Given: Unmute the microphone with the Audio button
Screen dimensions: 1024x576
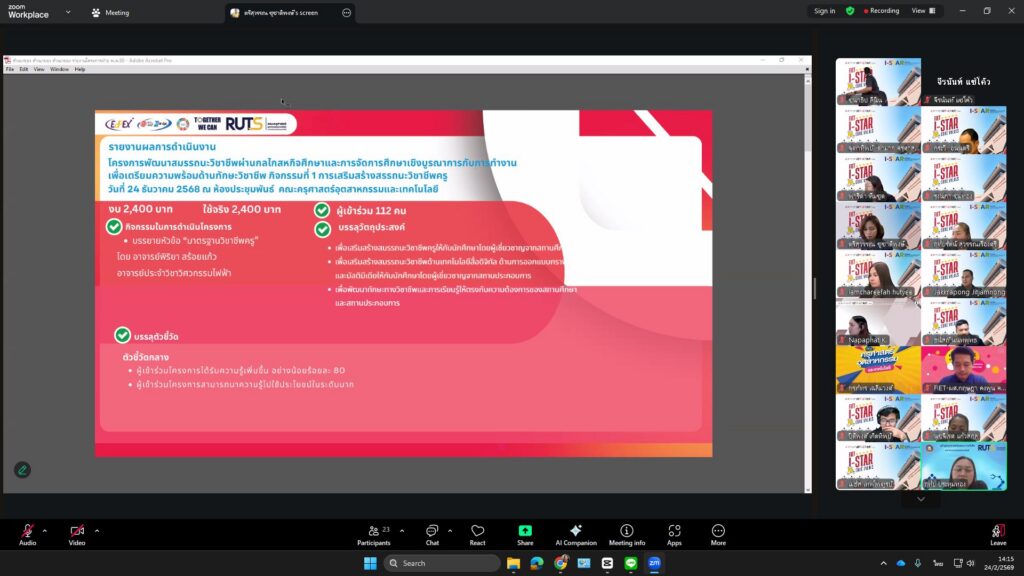Looking at the screenshot, I should [27, 533].
